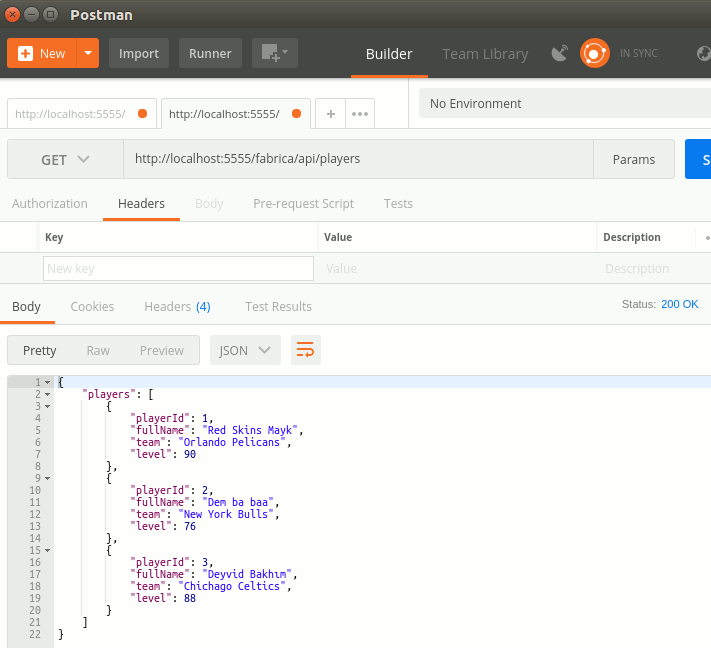Click the Import button

[x=139, y=53]
